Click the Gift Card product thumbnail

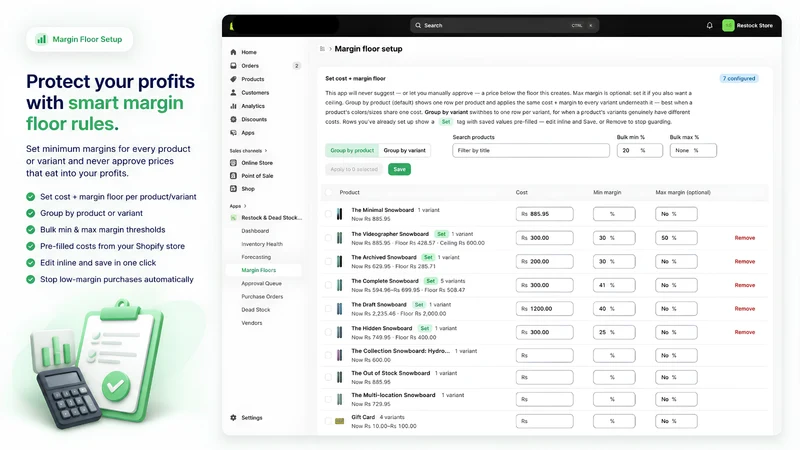(339, 421)
